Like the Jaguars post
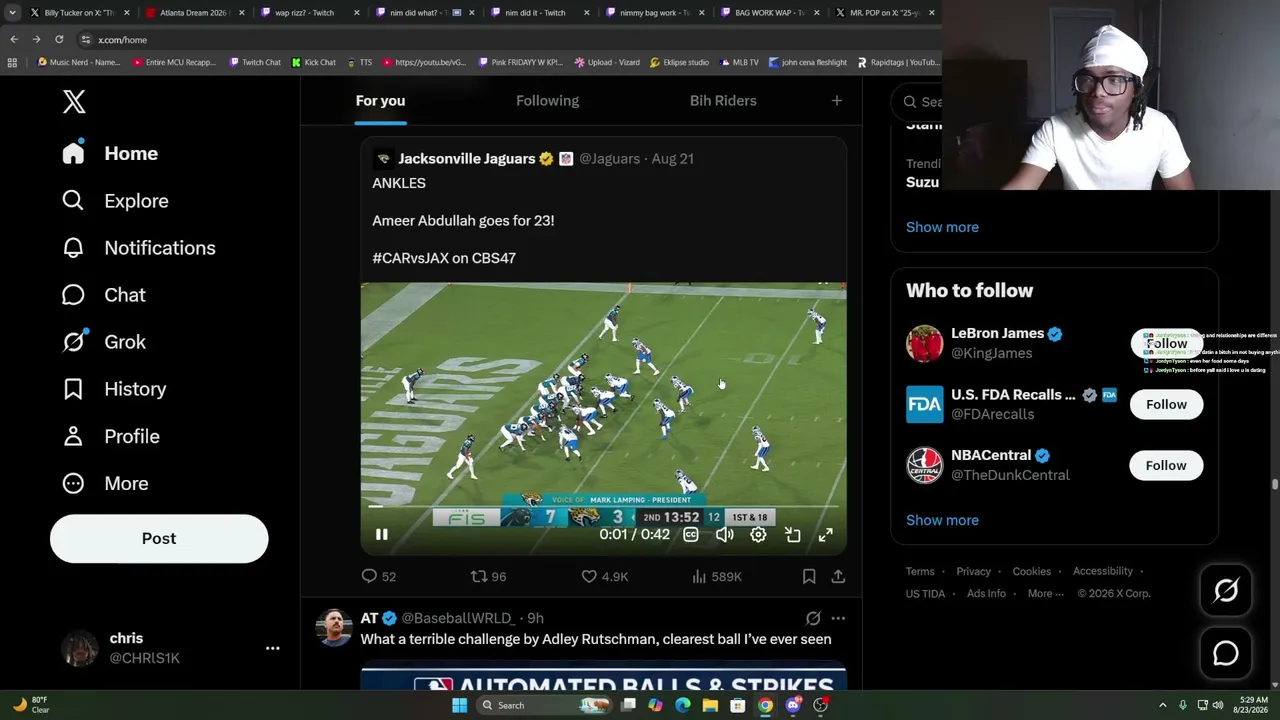 coord(604,576)
